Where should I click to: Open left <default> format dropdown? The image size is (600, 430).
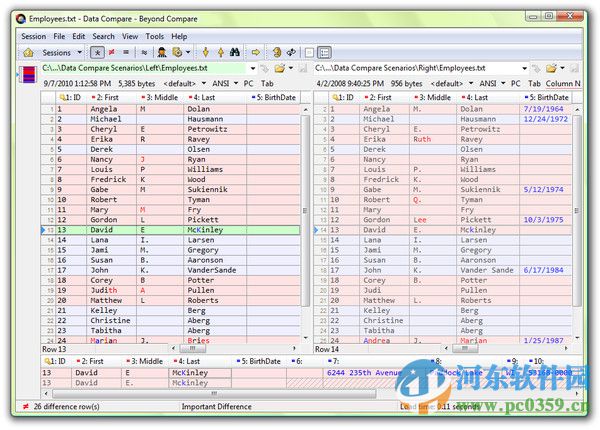click(184, 83)
